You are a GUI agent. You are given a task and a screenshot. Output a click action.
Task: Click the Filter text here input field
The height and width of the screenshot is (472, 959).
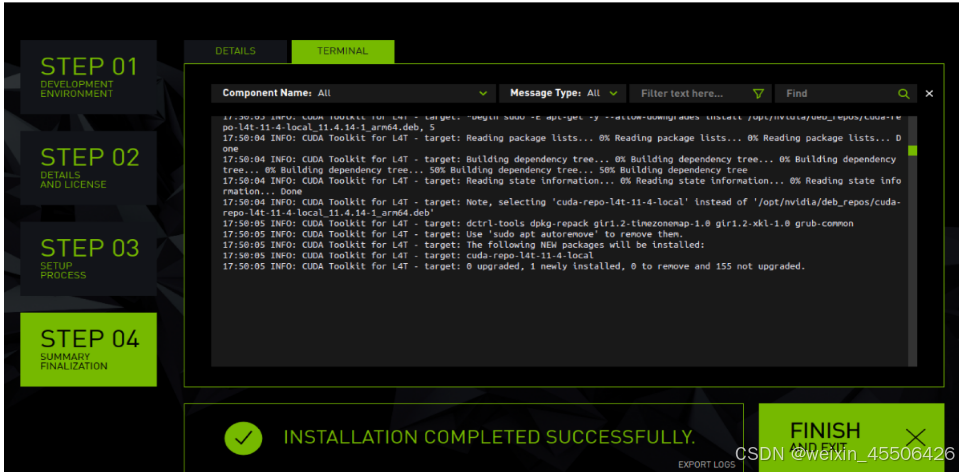[700, 94]
